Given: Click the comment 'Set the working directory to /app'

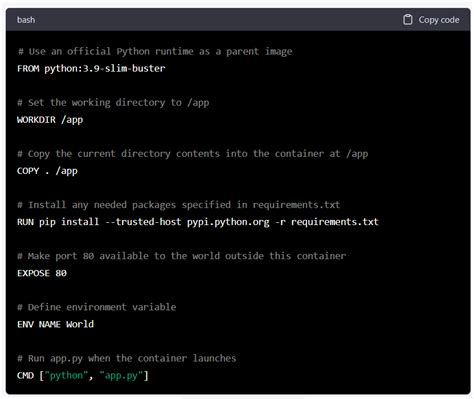Looking at the screenshot, I should pyautogui.click(x=113, y=103).
